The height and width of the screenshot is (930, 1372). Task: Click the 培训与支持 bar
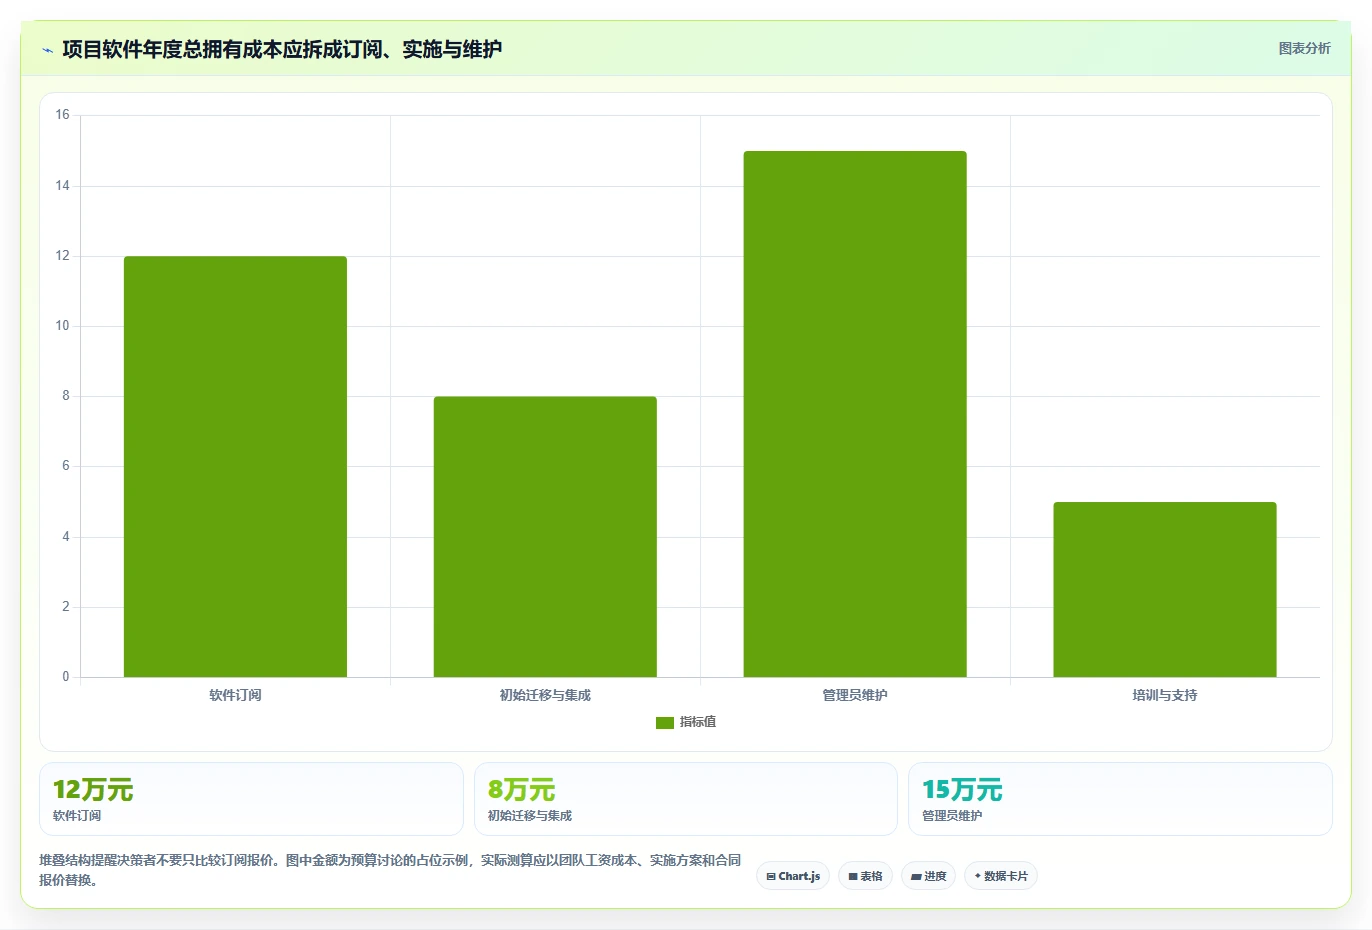pyautogui.click(x=1165, y=590)
